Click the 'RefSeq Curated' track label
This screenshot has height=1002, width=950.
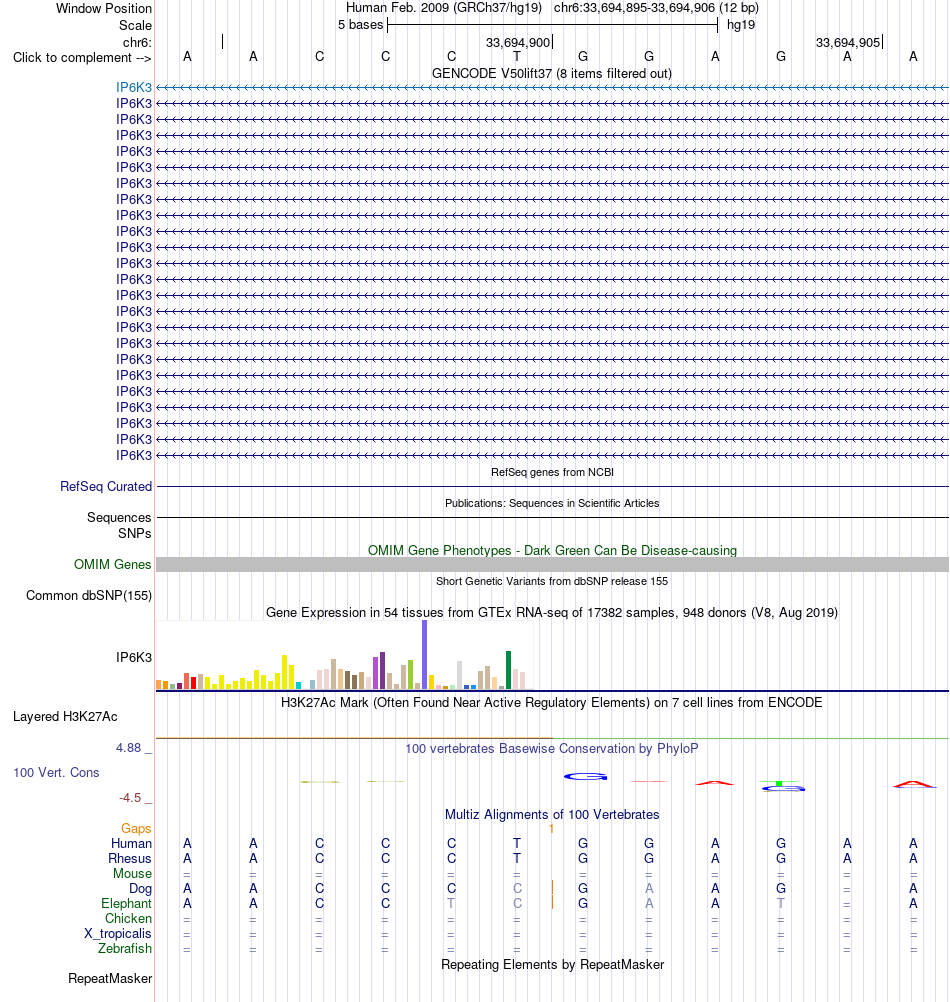click(106, 486)
